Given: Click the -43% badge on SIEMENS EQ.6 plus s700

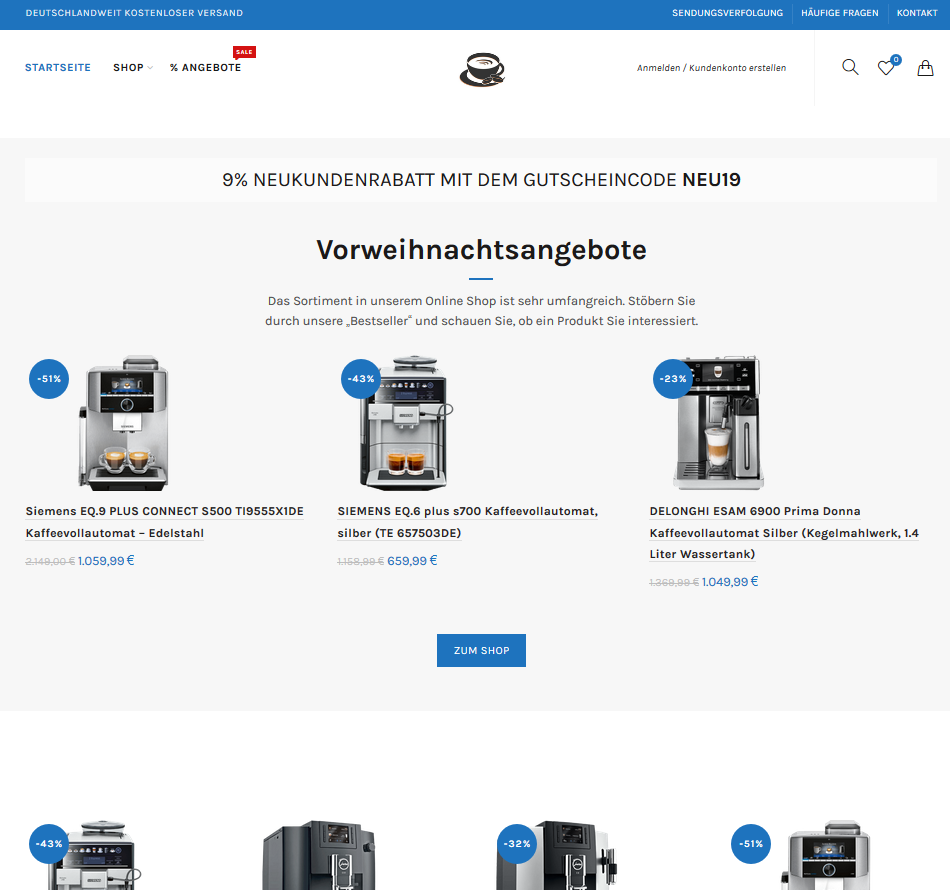Looking at the screenshot, I should tap(361, 379).
